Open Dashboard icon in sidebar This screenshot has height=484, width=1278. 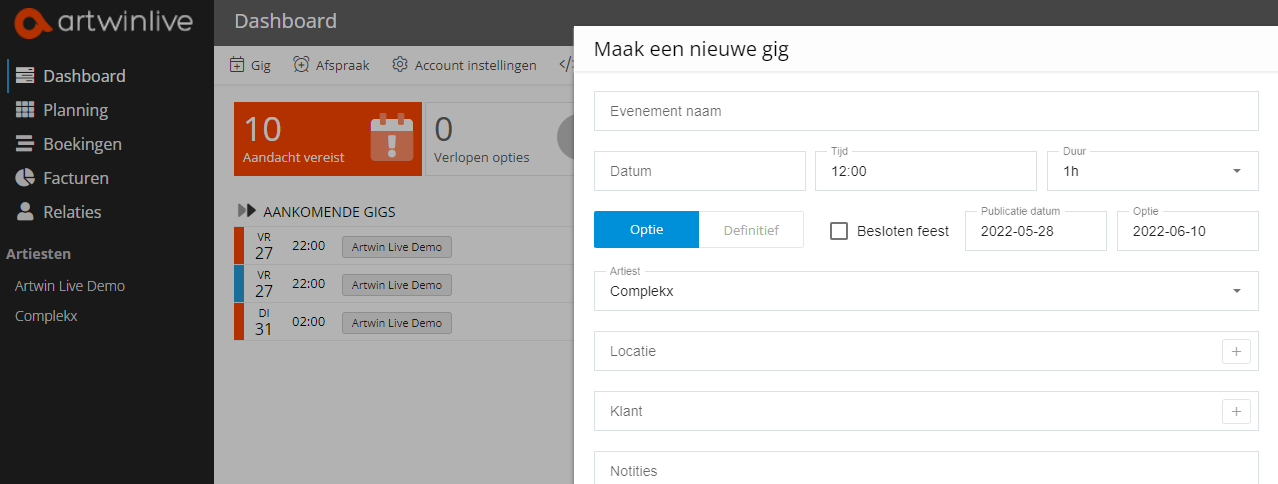(x=25, y=76)
